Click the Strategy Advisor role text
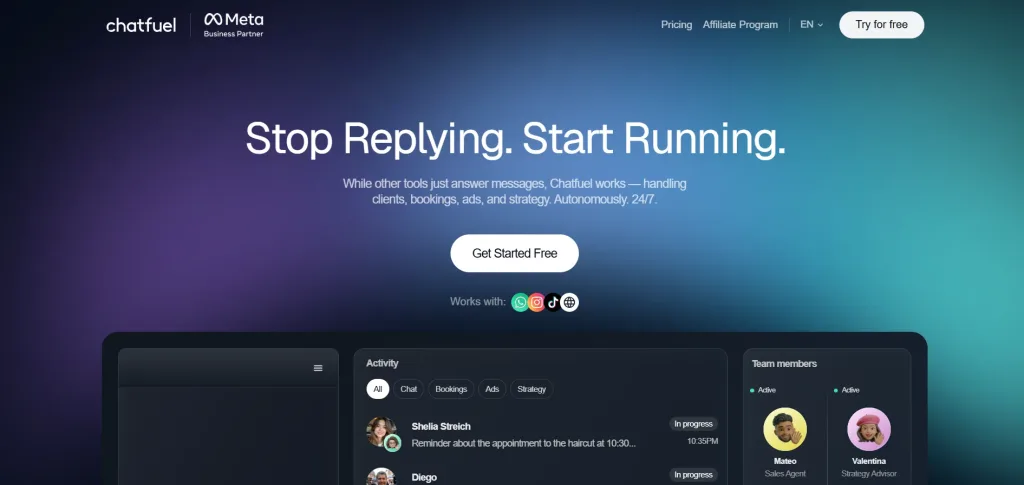This screenshot has height=485, width=1024. point(869,474)
